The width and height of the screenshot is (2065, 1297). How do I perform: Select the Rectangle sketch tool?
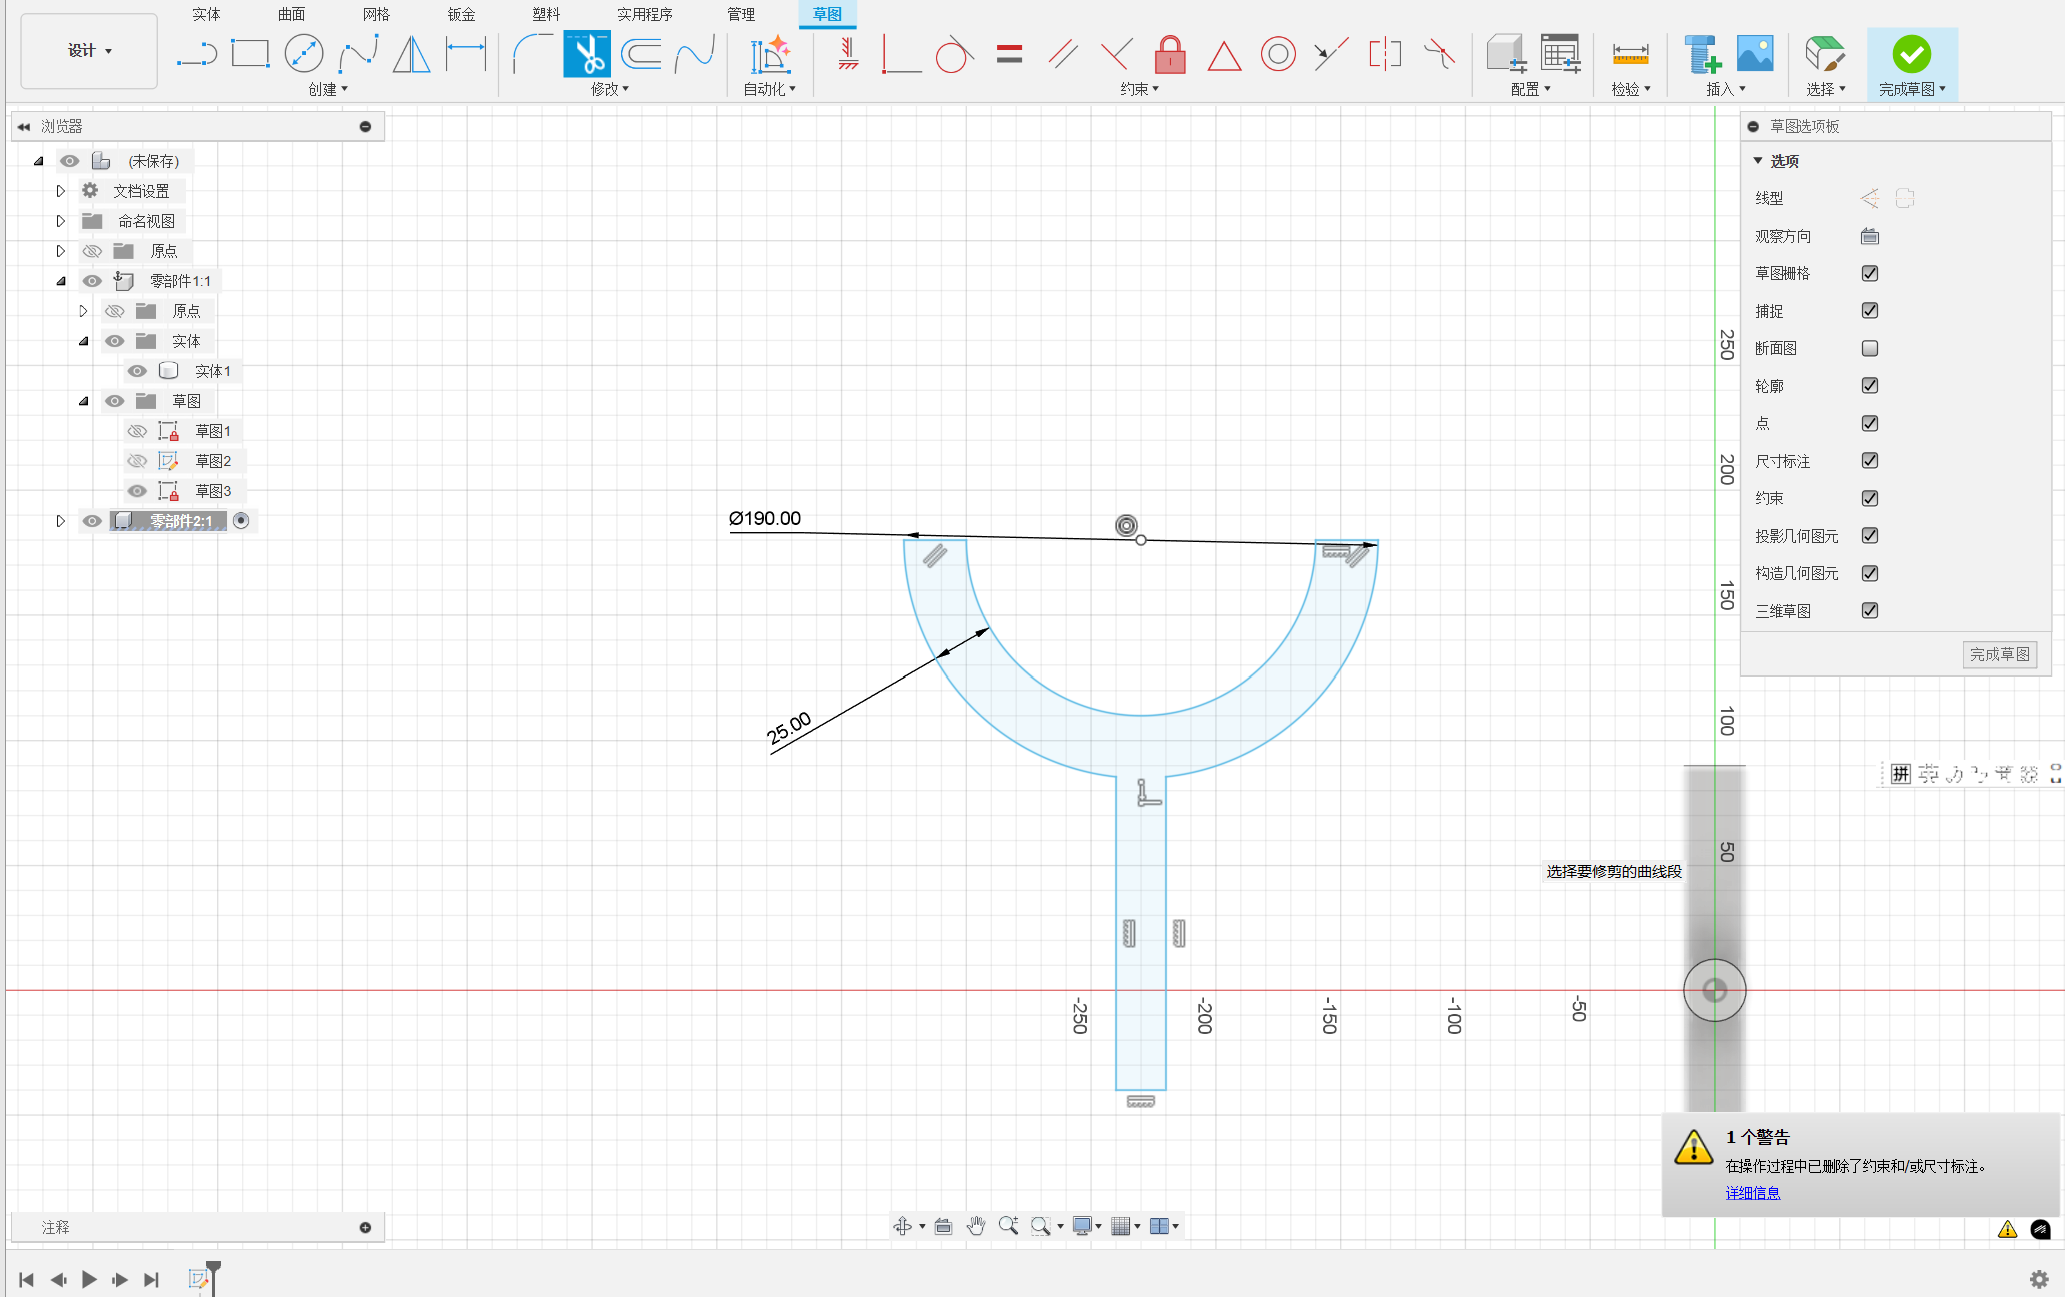250,53
